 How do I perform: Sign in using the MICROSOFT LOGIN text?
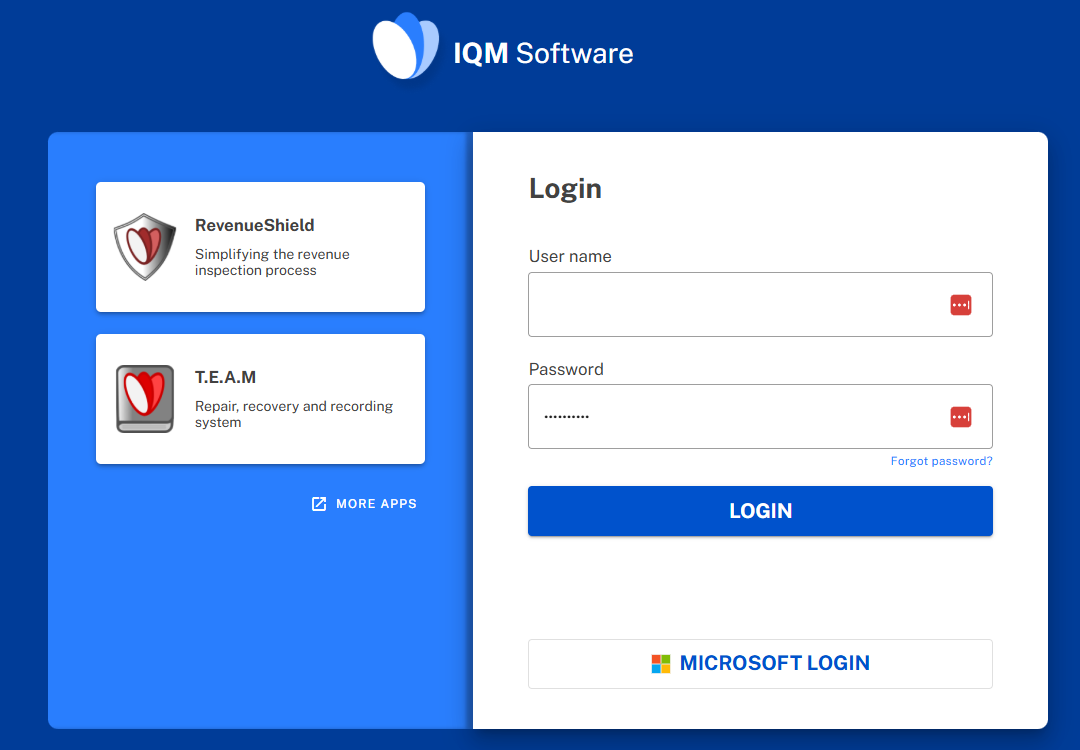click(774, 664)
